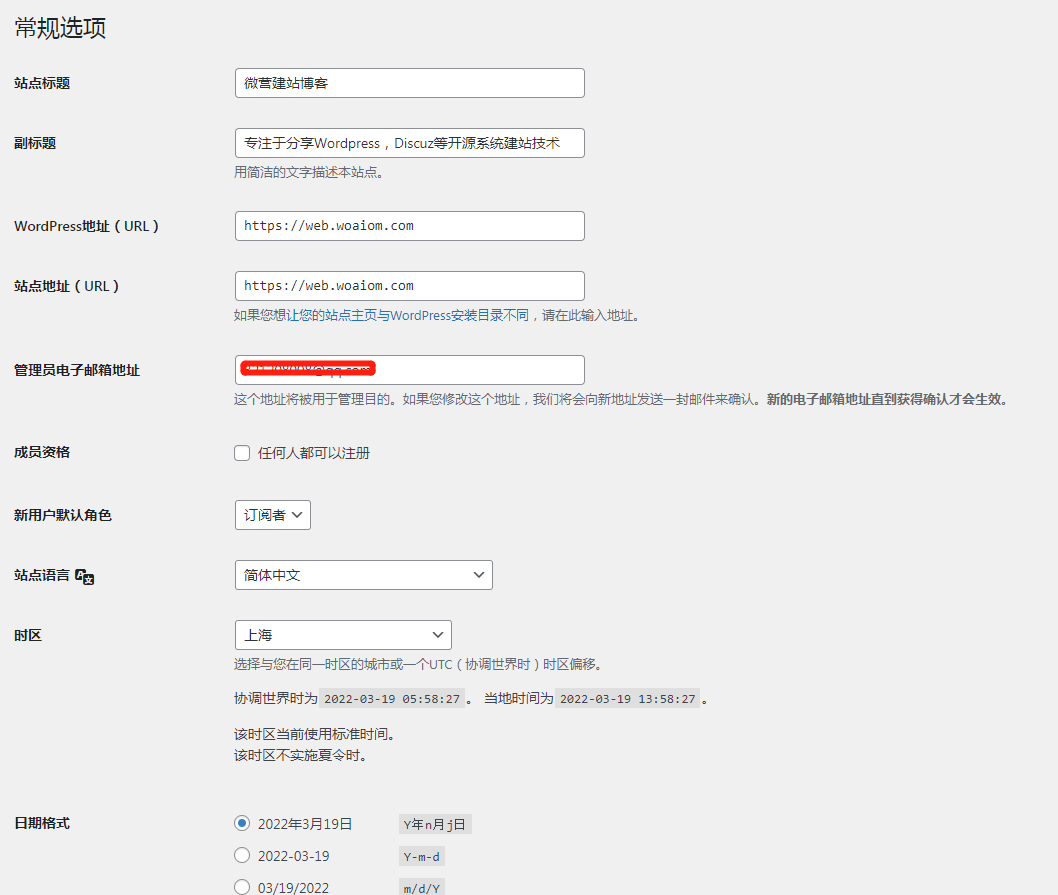Click the 副标题 label
Viewport: 1058px width, 895px height.
tap(35, 143)
